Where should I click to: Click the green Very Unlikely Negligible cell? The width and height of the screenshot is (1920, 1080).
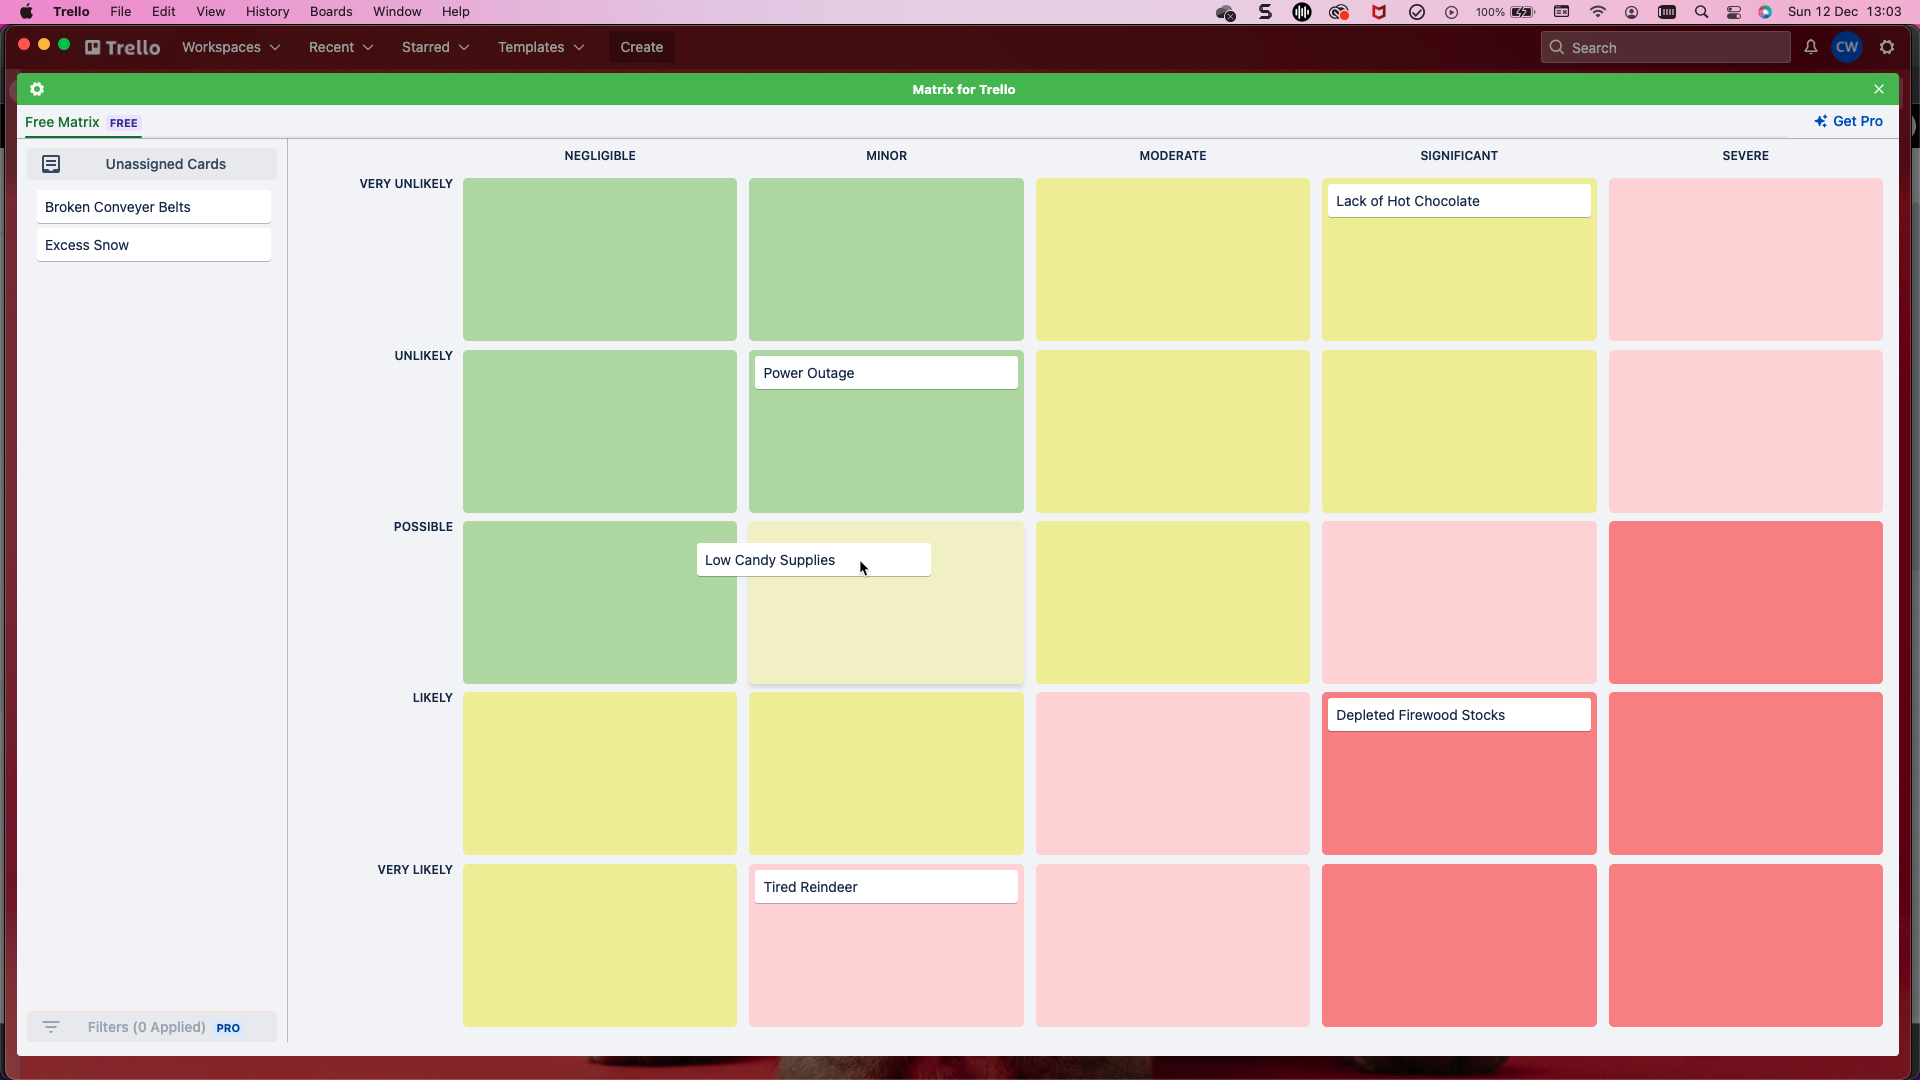[600, 260]
